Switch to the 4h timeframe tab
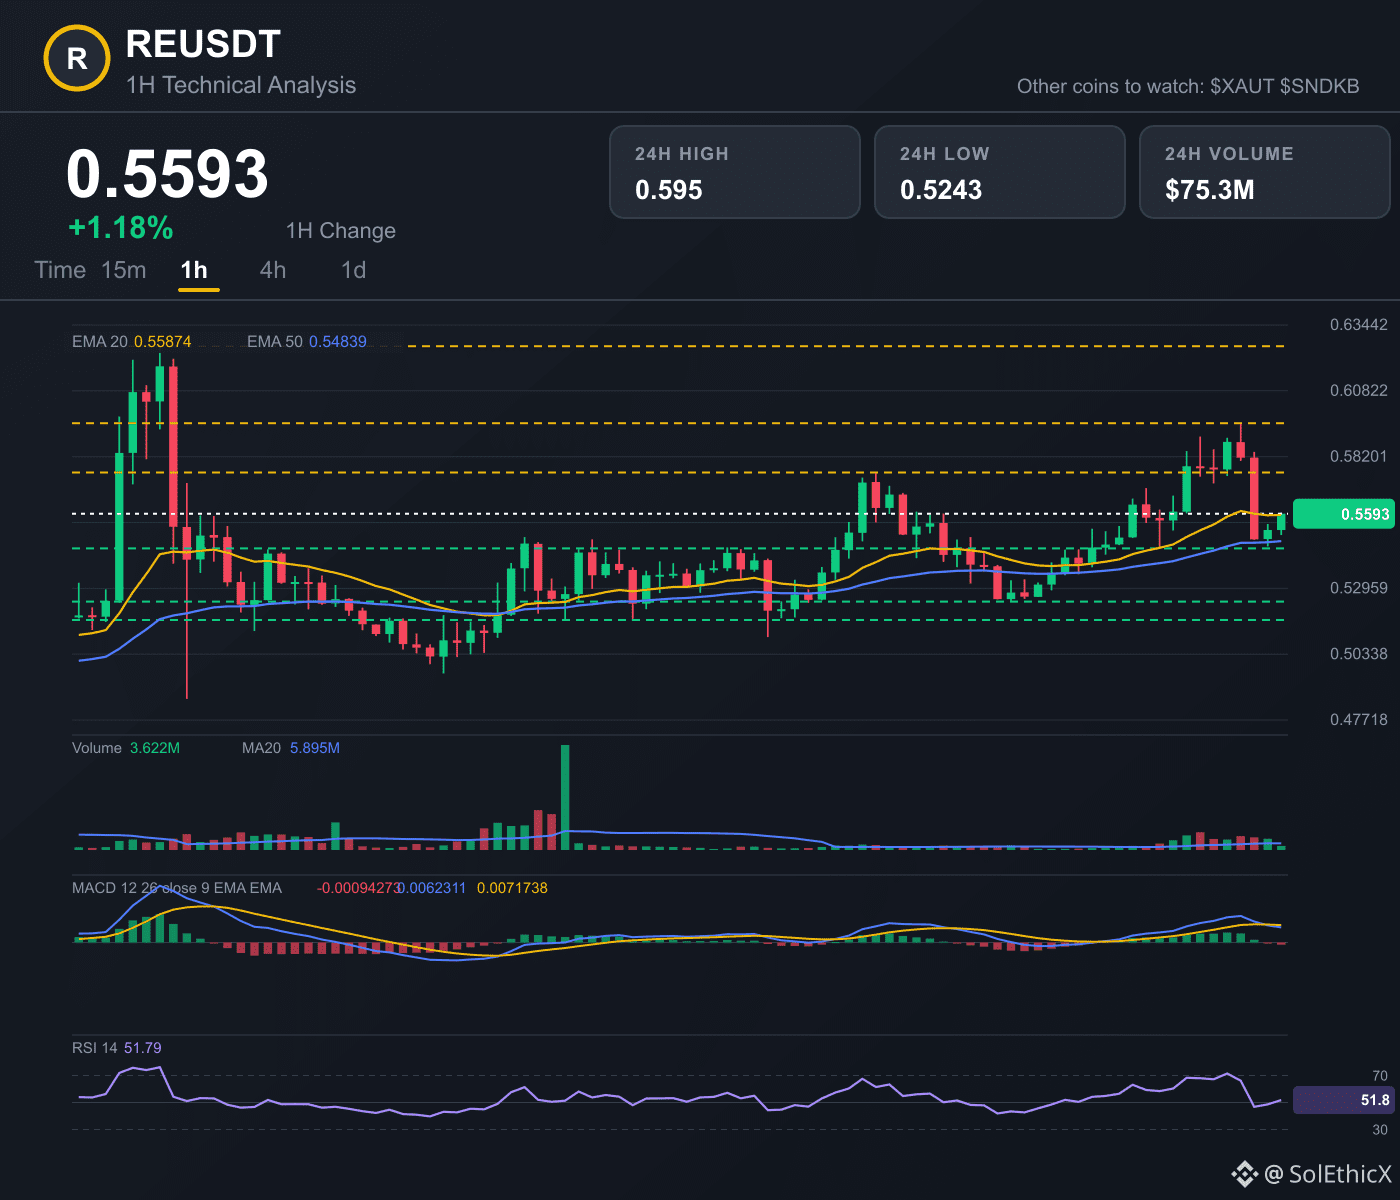The image size is (1400, 1200). [273, 270]
